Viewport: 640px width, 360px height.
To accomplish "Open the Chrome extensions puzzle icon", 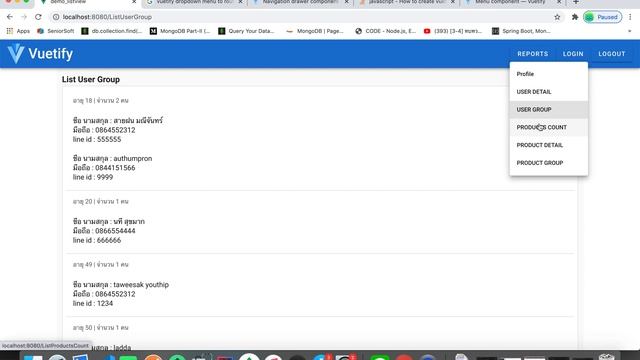I will [575, 17].
